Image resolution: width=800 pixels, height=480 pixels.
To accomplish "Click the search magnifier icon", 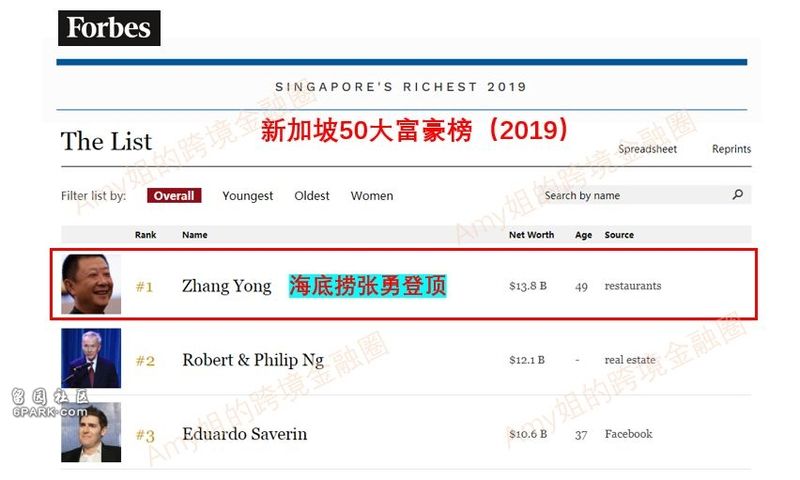I will (738, 194).
